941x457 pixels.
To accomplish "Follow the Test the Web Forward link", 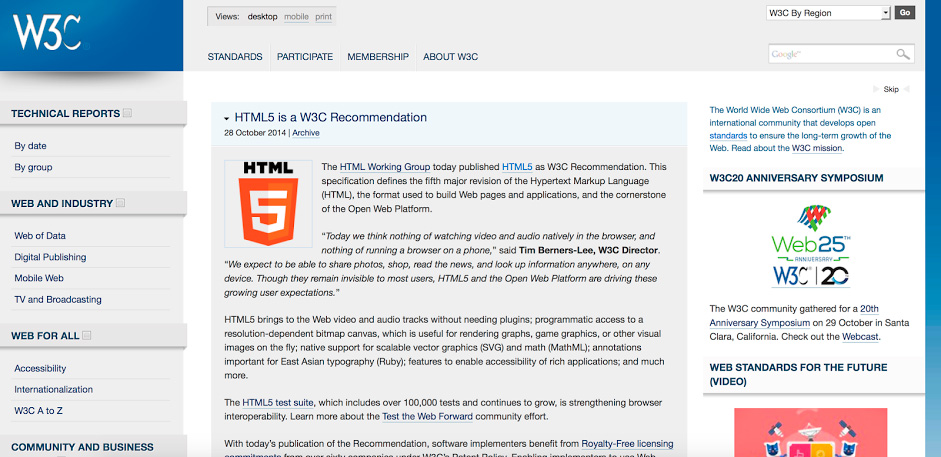I will coord(427,416).
